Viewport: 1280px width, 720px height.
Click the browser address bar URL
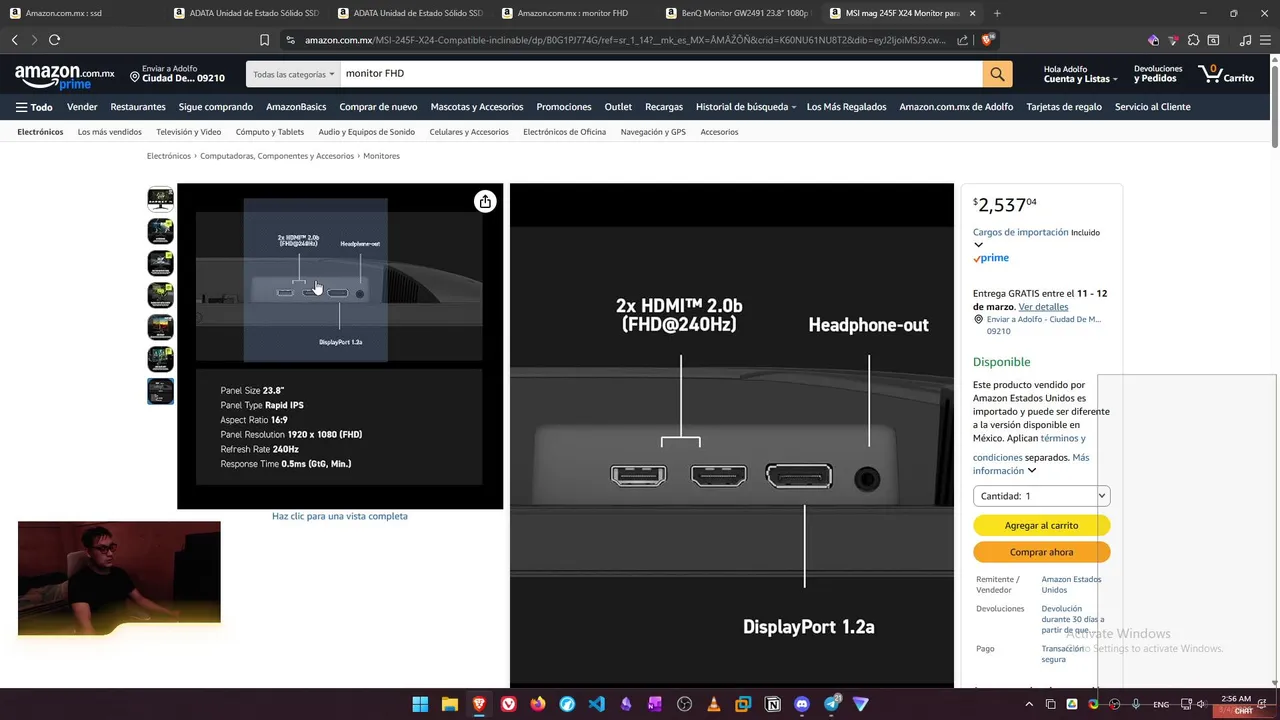[624, 40]
